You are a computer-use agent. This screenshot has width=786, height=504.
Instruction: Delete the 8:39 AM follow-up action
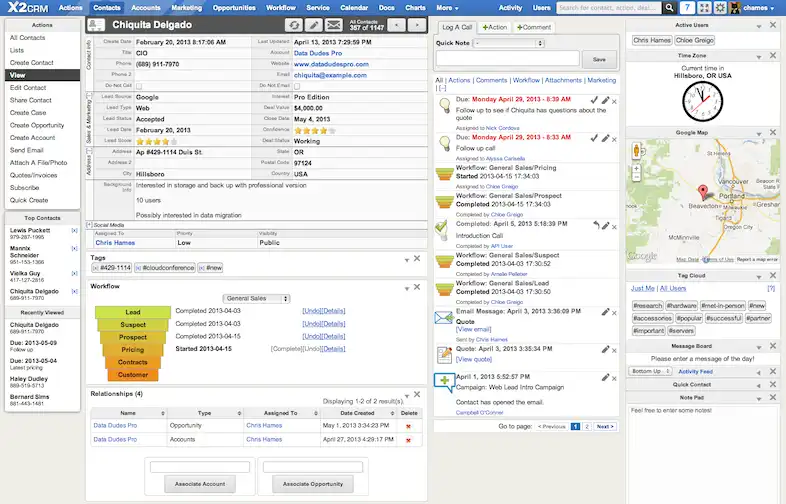[x=615, y=102]
